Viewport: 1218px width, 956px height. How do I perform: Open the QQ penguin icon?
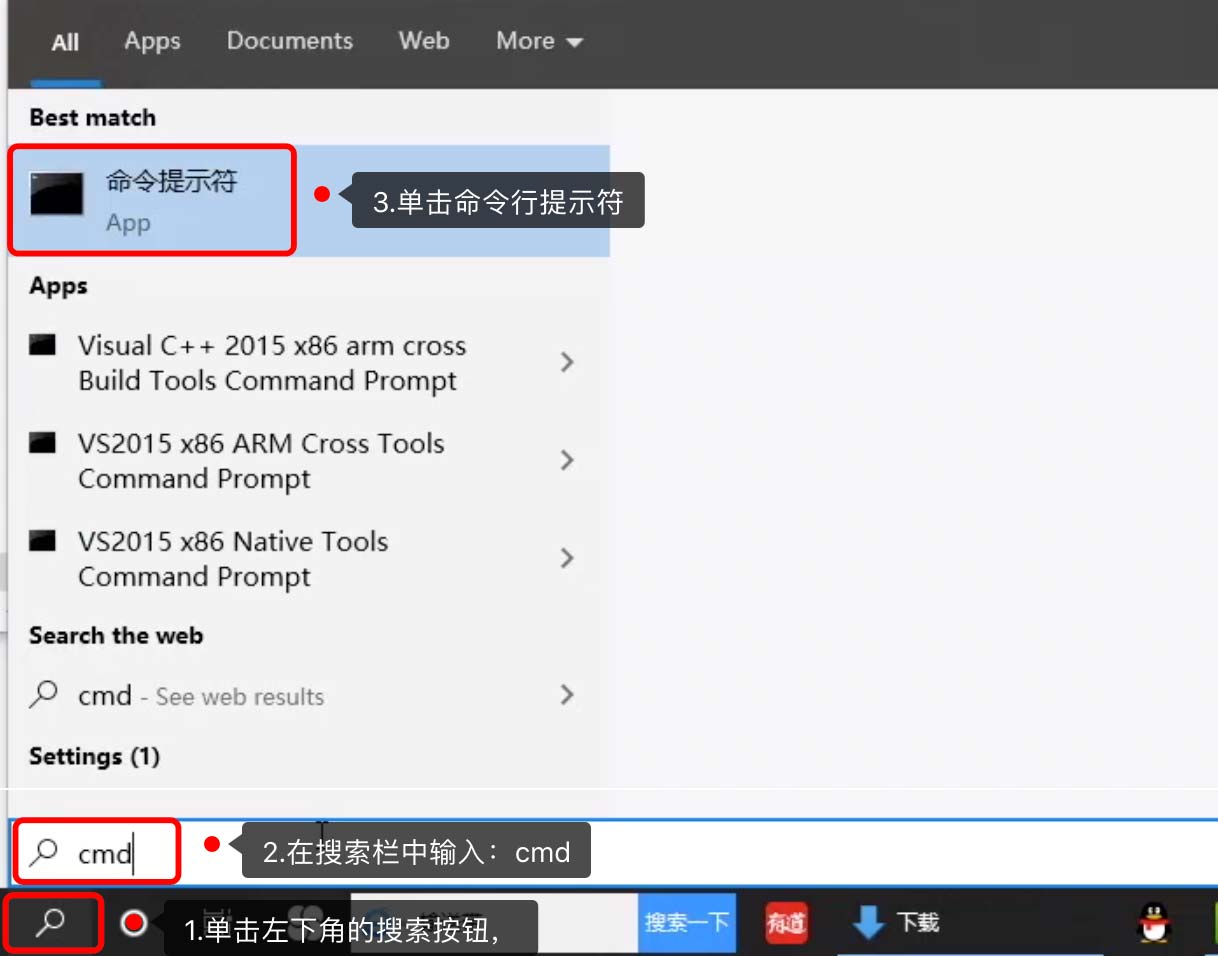coord(1155,922)
